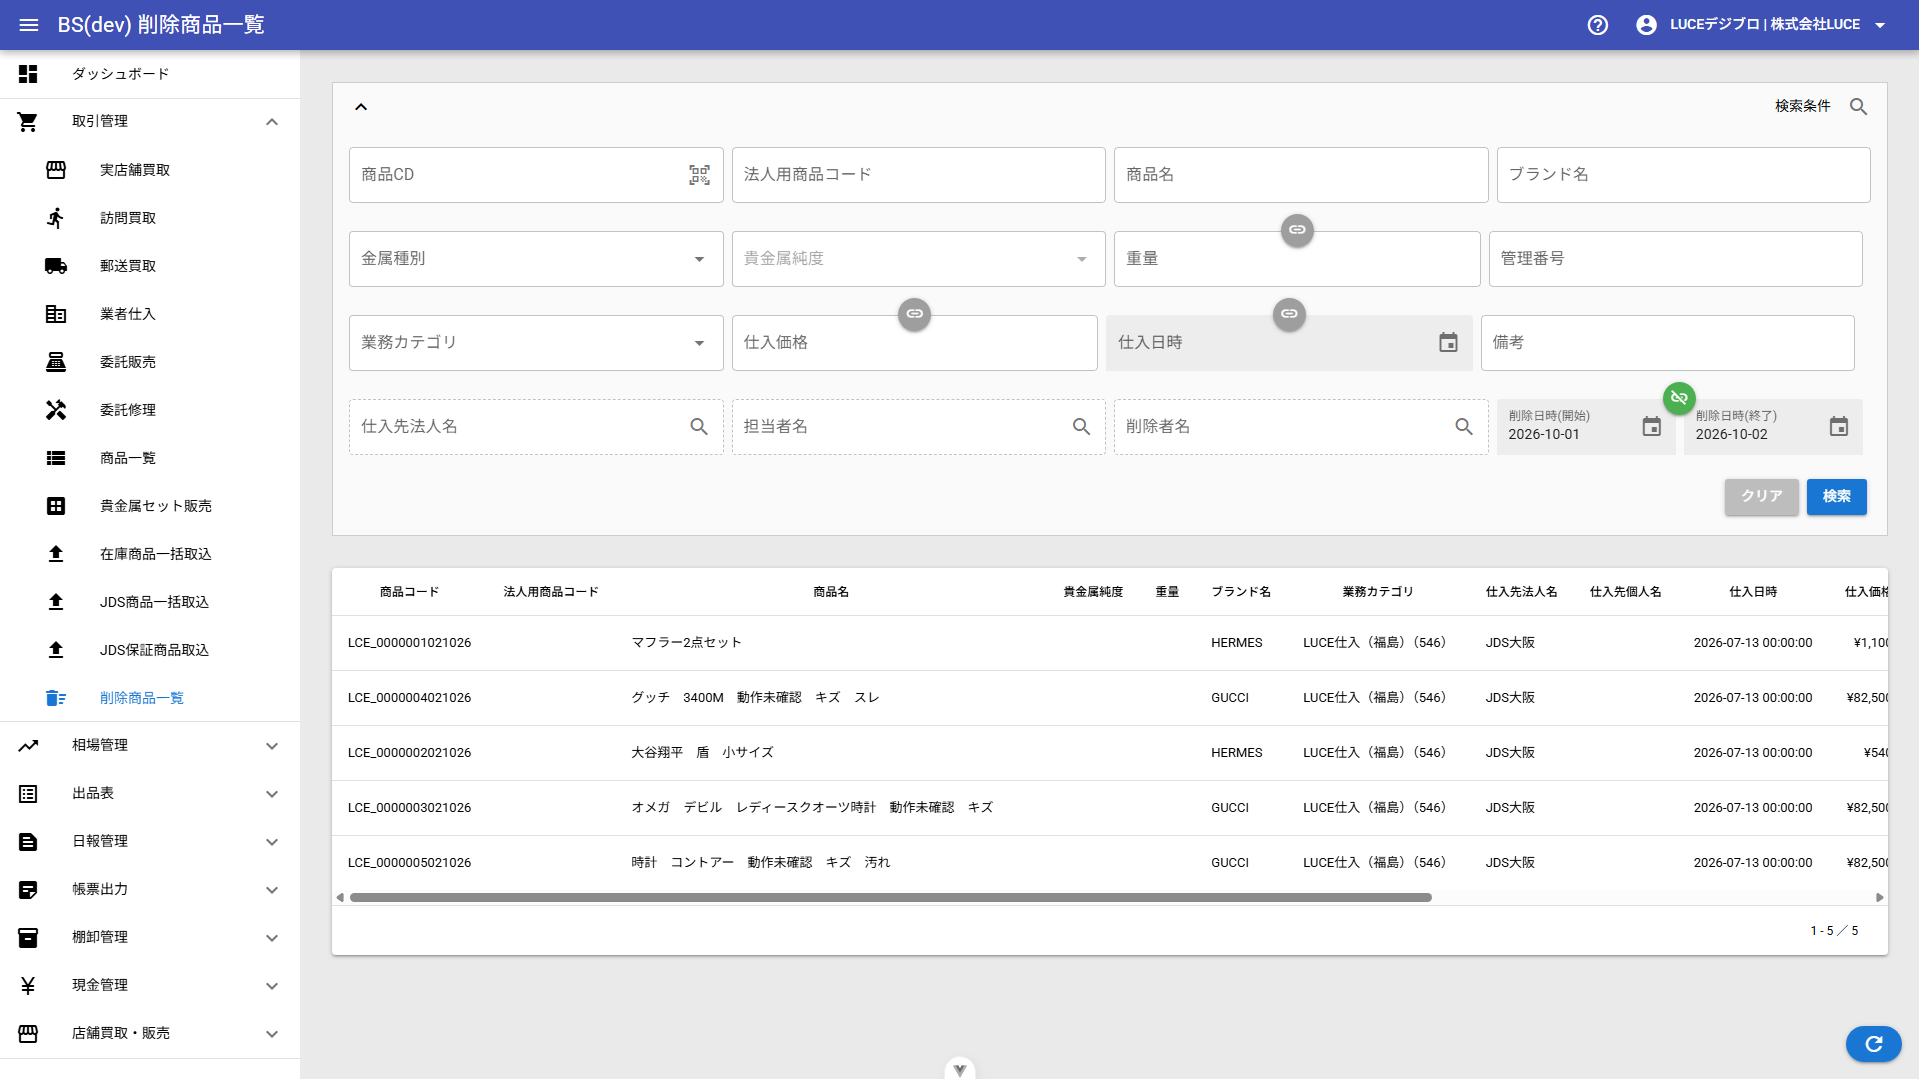
Task: Click the 在庫商品一括取込 upload icon
Action: pyautogui.click(x=56, y=554)
